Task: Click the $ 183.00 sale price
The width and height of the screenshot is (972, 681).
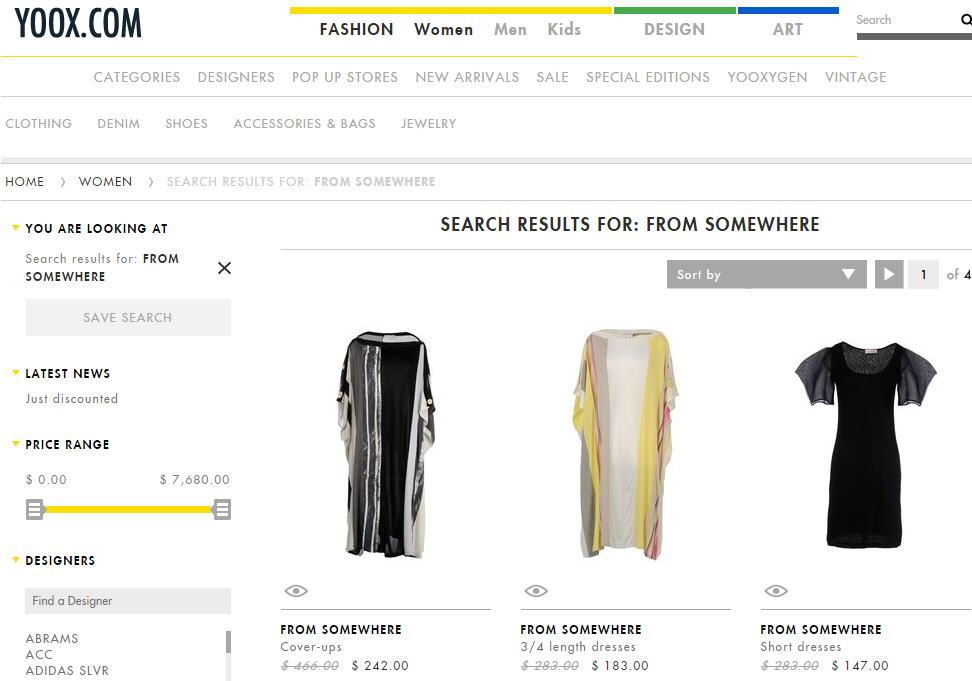Action: (x=620, y=666)
